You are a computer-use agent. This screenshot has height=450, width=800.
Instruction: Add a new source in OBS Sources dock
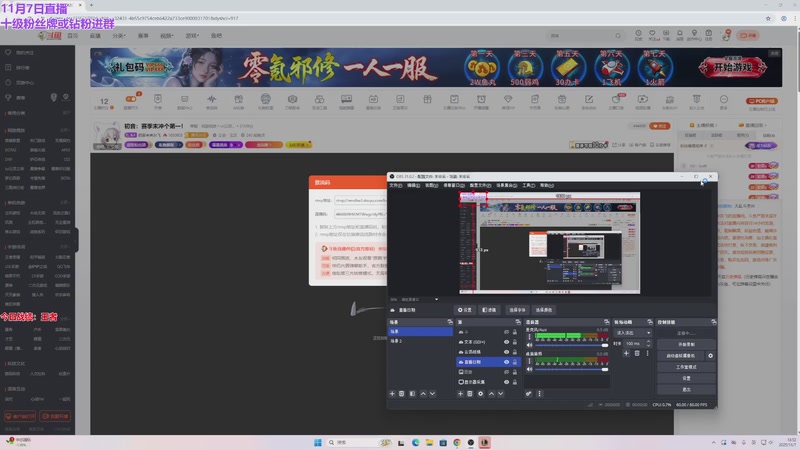pos(460,394)
